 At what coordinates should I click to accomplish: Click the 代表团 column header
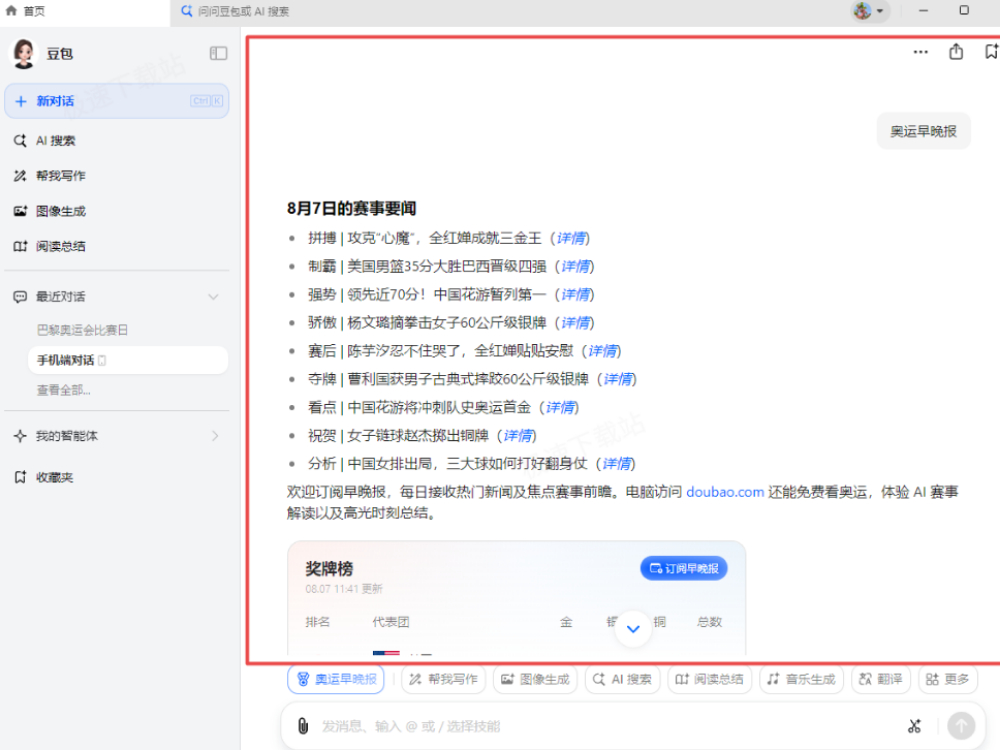coord(391,622)
